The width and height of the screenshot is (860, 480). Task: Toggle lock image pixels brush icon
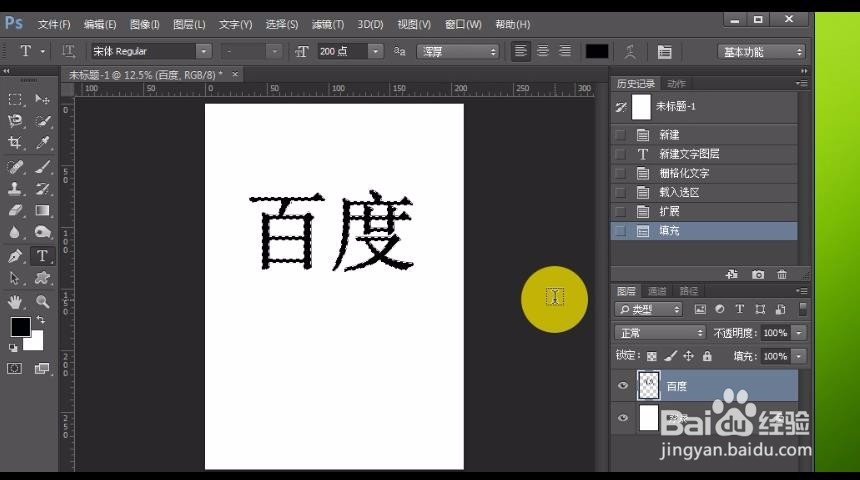pyautogui.click(x=670, y=356)
